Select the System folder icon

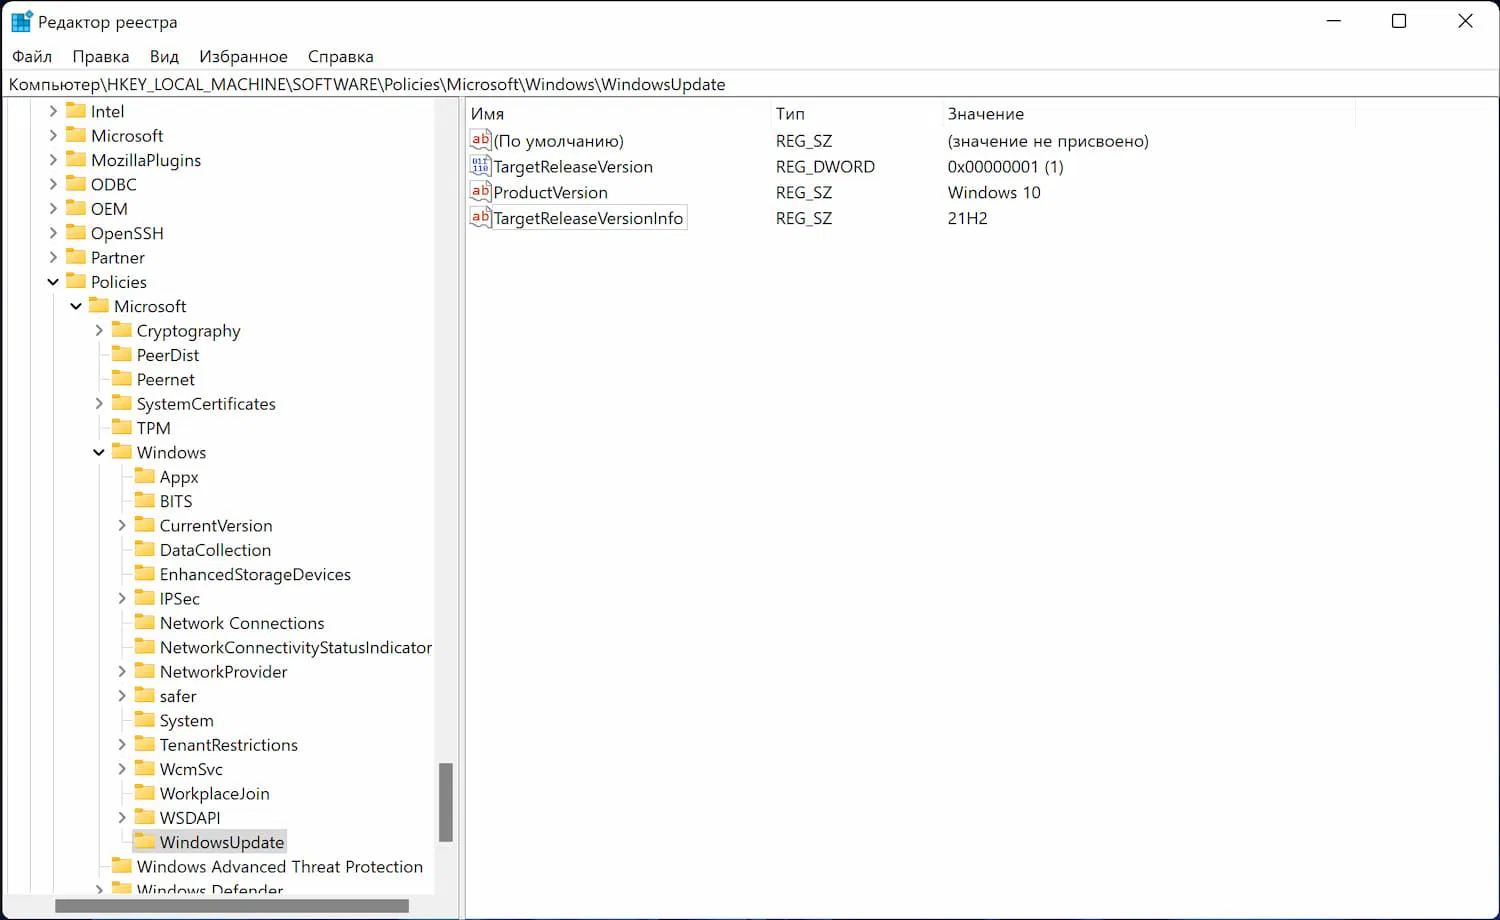(x=145, y=719)
